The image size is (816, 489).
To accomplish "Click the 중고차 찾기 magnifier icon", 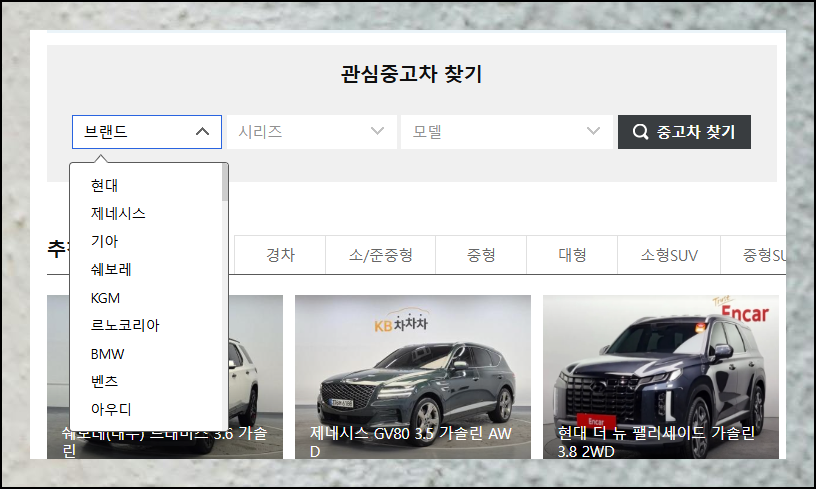I will (x=641, y=132).
